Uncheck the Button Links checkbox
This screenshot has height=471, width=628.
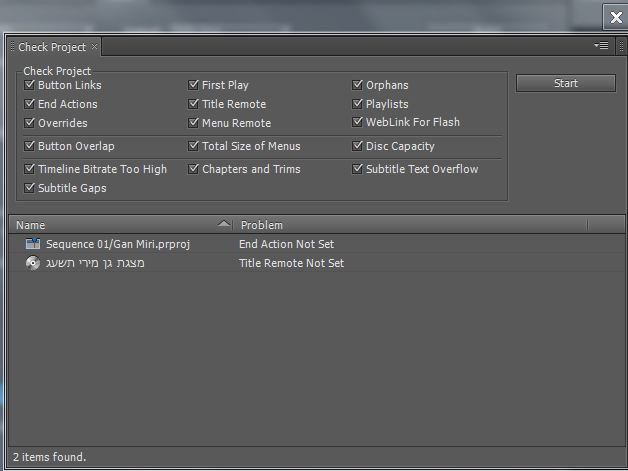pyautogui.click(x=29, y=85)
